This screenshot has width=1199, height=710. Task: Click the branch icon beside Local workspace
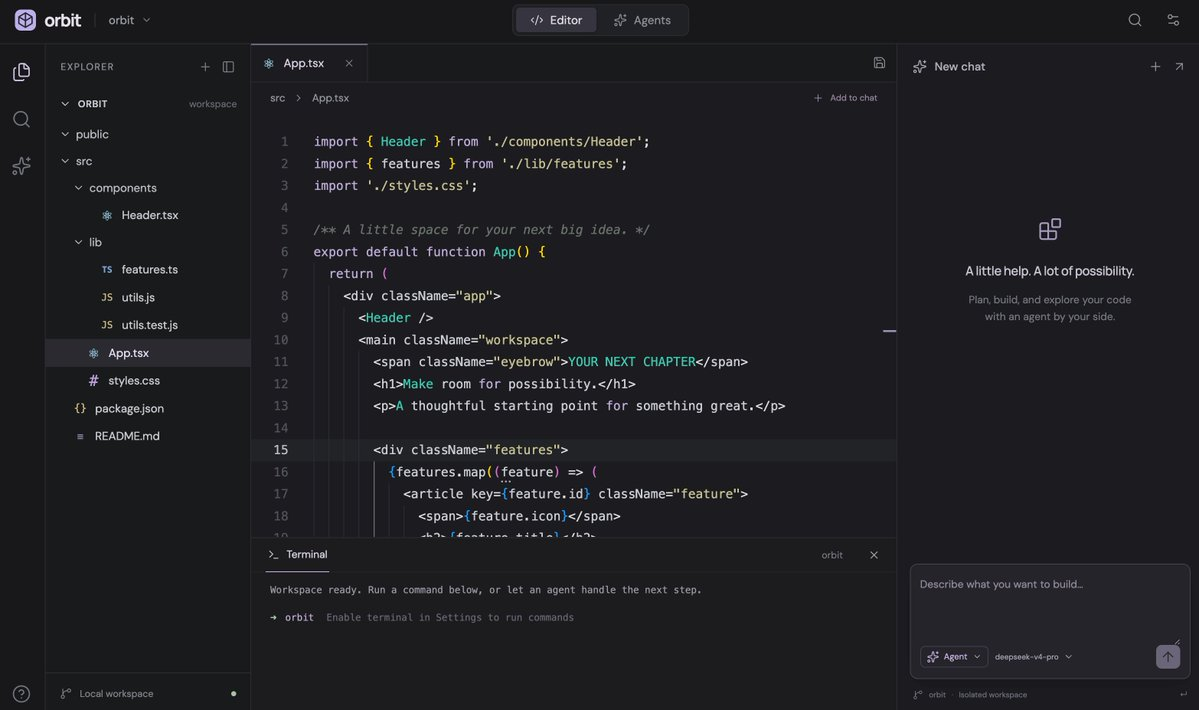pyautogui.click(x=66, y=694)
